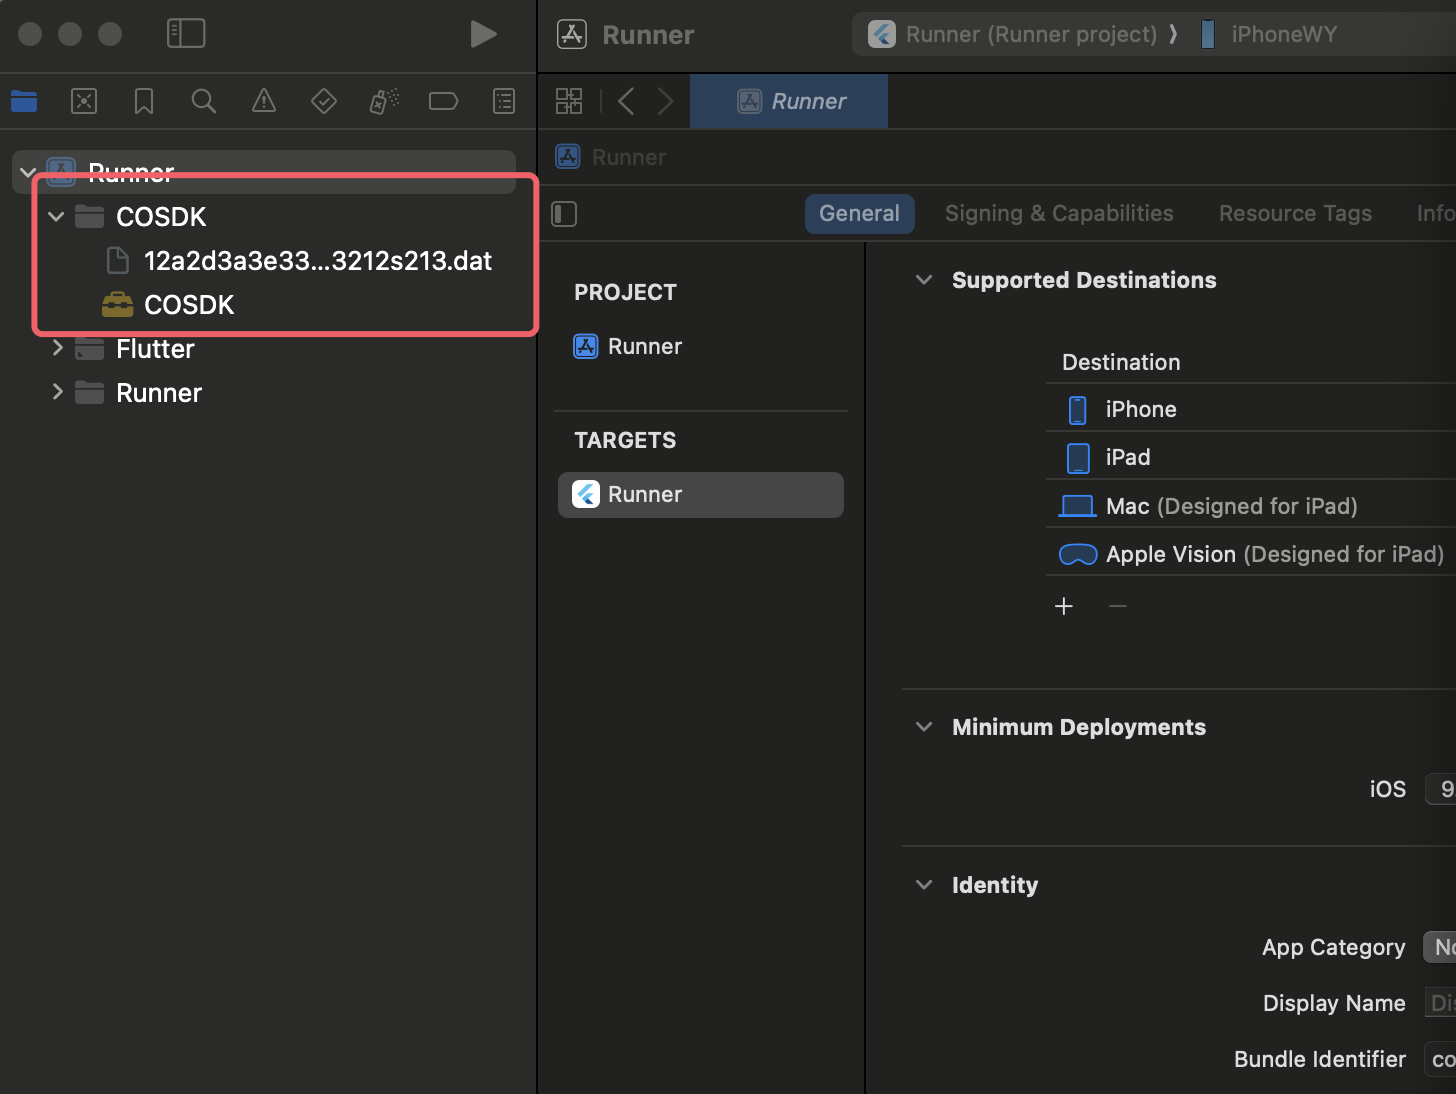This screenshot has width=1456, height=1094.
Task: Select the iPad destination row
Action: 1251,458
